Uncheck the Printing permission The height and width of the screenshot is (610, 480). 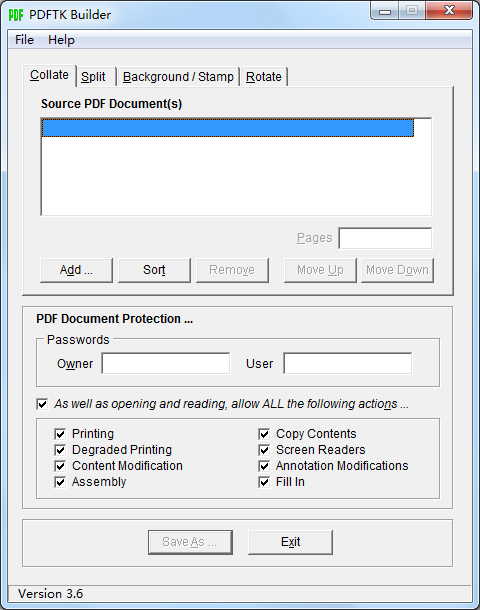(x=60, y=434)
